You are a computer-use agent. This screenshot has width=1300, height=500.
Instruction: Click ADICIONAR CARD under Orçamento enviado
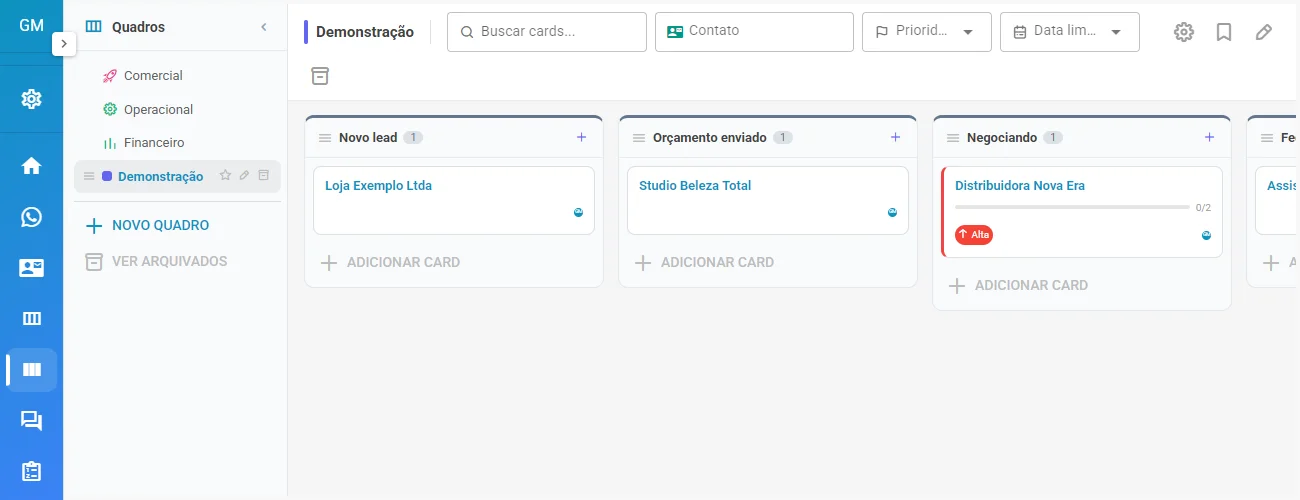pyautogui.click(x=705, y=263)
